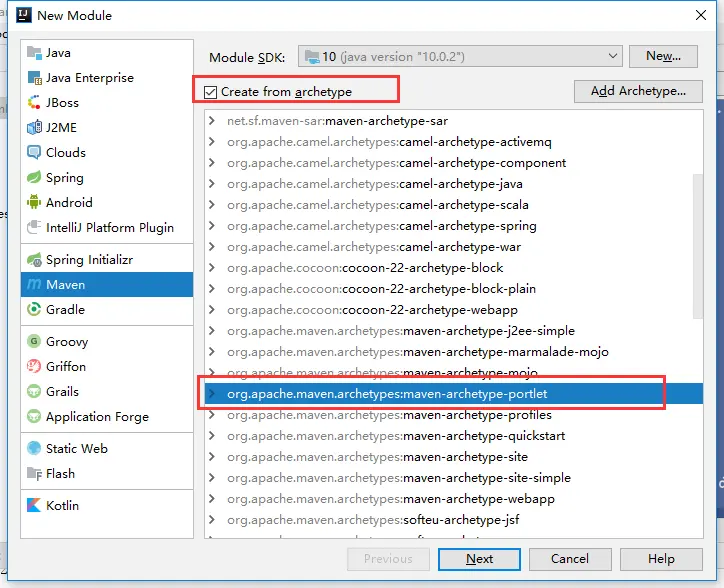
Task: Click the Static Web globe icon
Action: (x=34, y=449)
